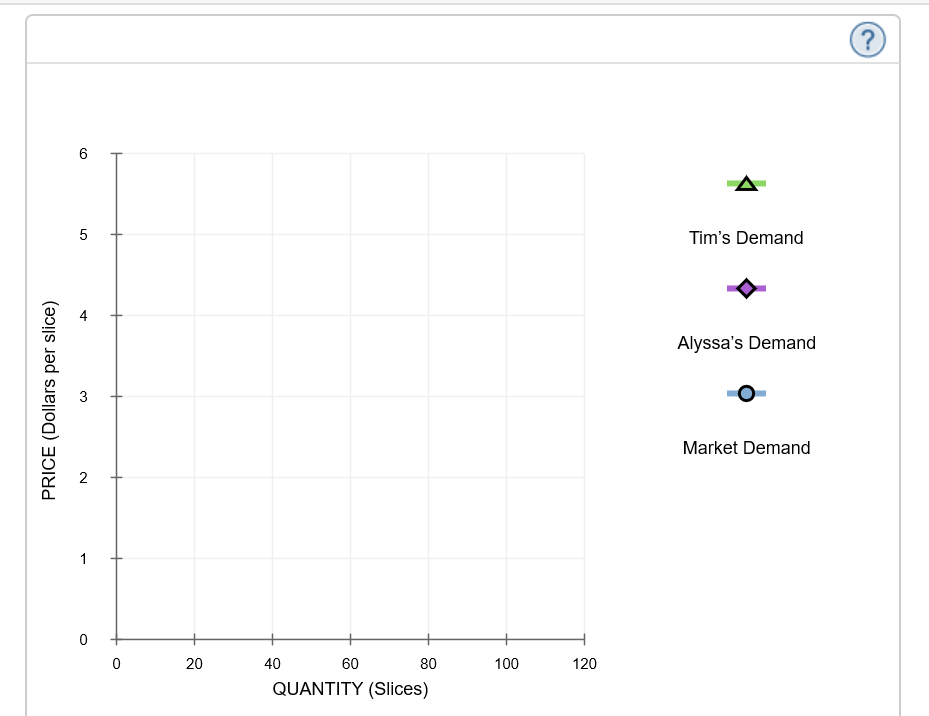Click the green triangle marker above Tim's Demand

click(x=745, y=182)
